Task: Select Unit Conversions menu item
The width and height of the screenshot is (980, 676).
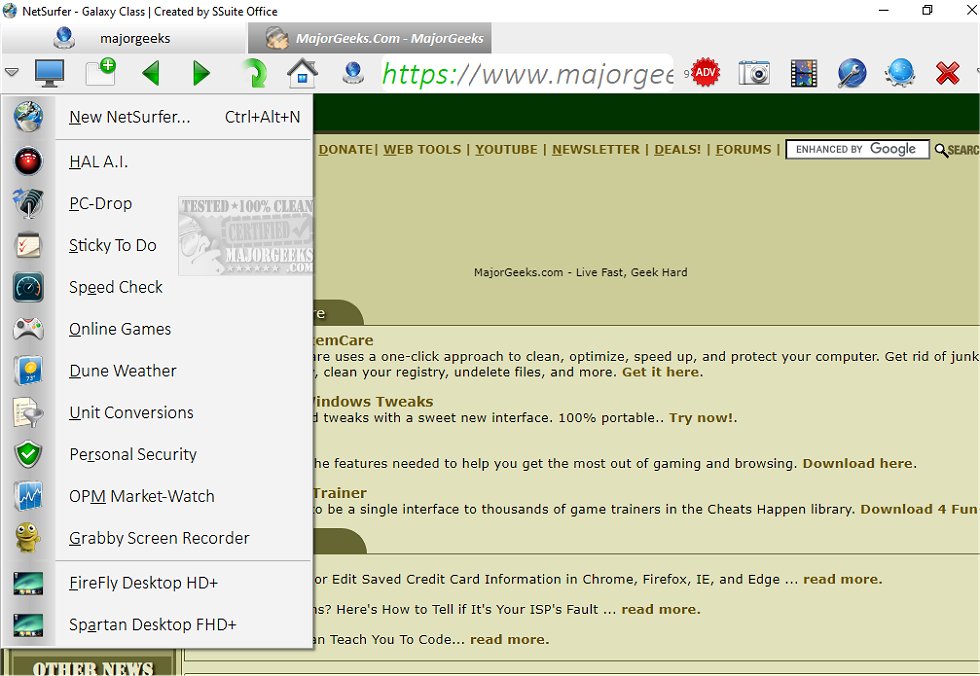Action: [x=184, y=413]
